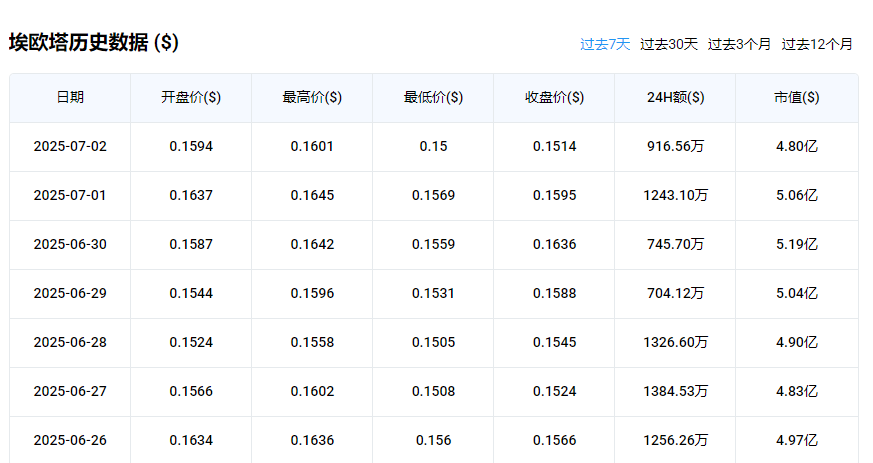Click the opening price 0.1637
The height and width of the screenshot is (463, 873).
191,195
